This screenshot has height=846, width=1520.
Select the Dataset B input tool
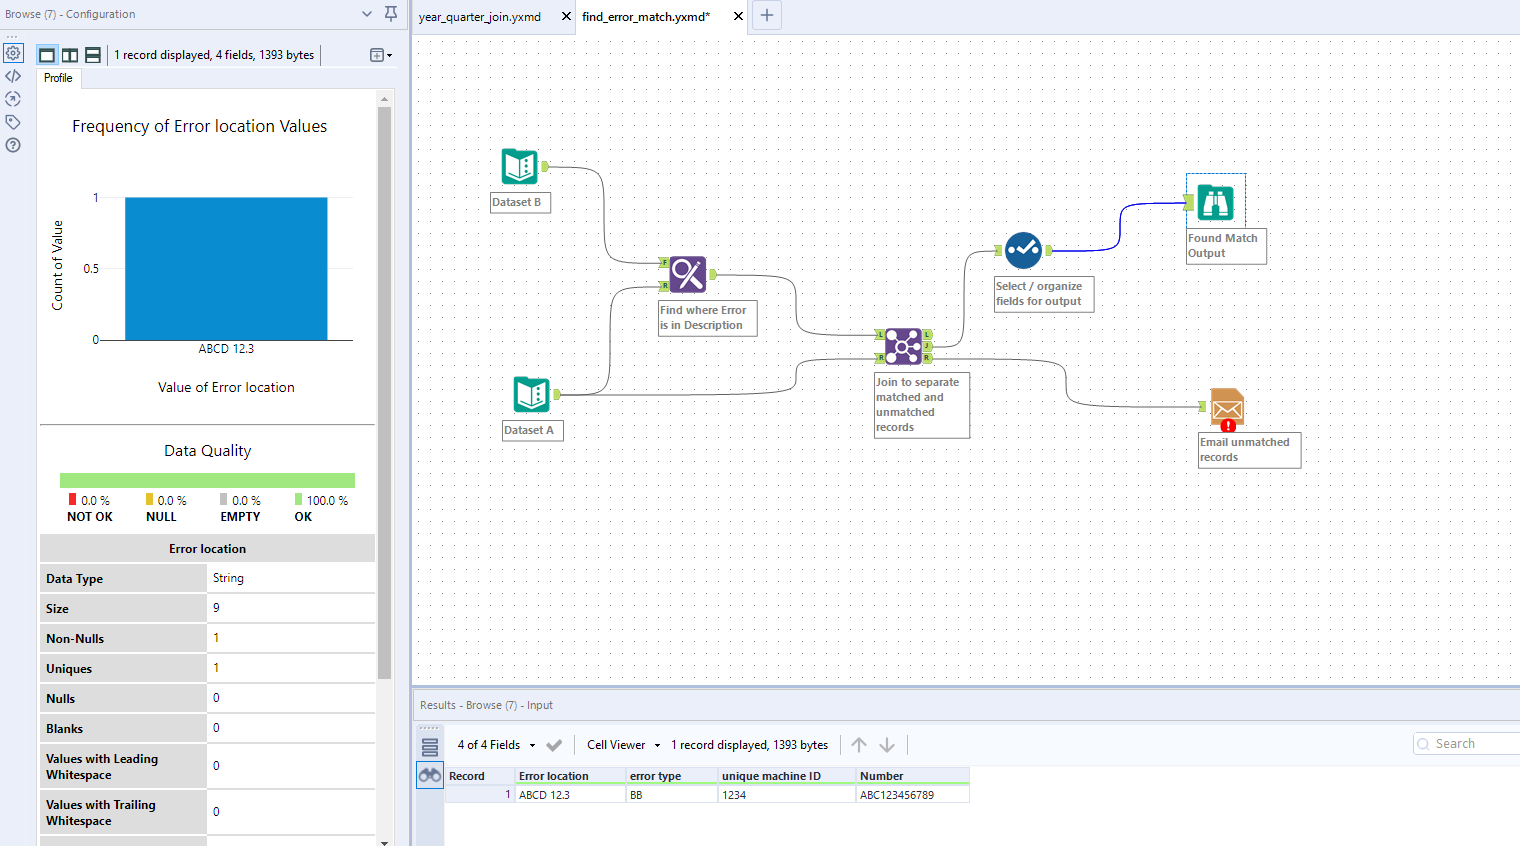[518, 166]
